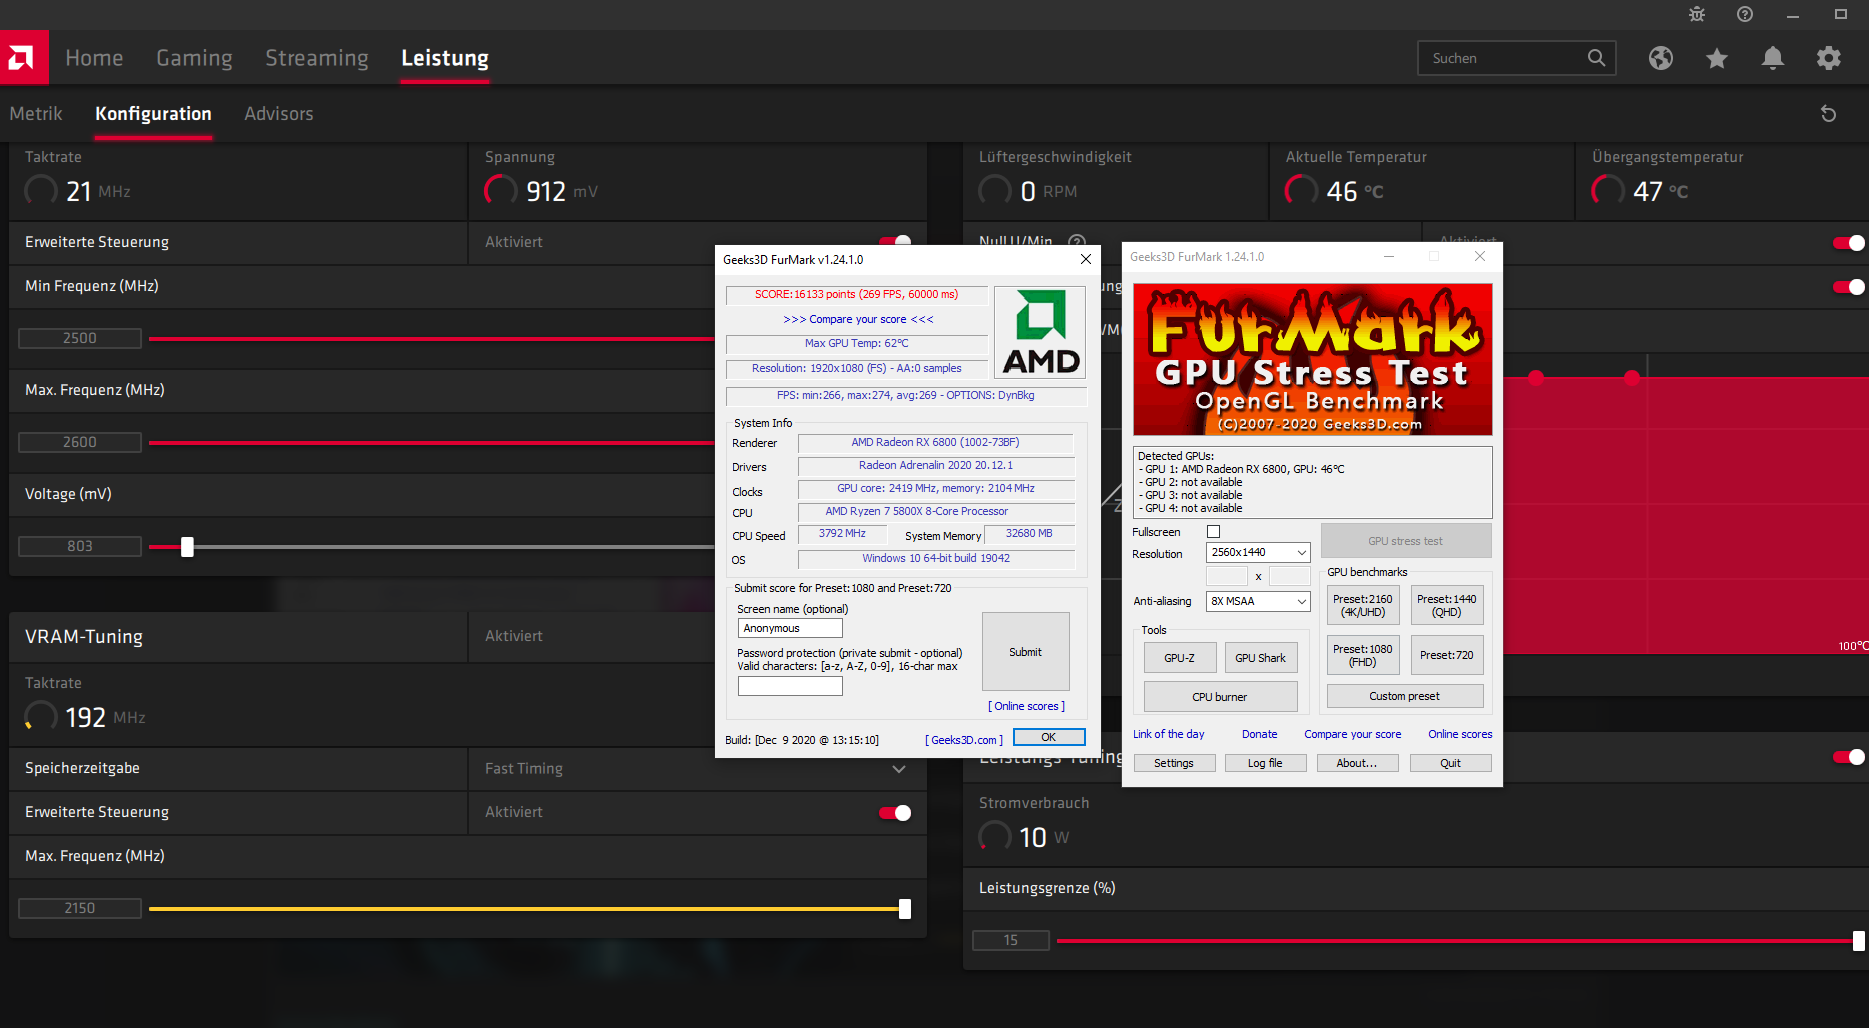
Task: Check the Fullscreen box in FurMark
Action: click(x=1214, y=532)
